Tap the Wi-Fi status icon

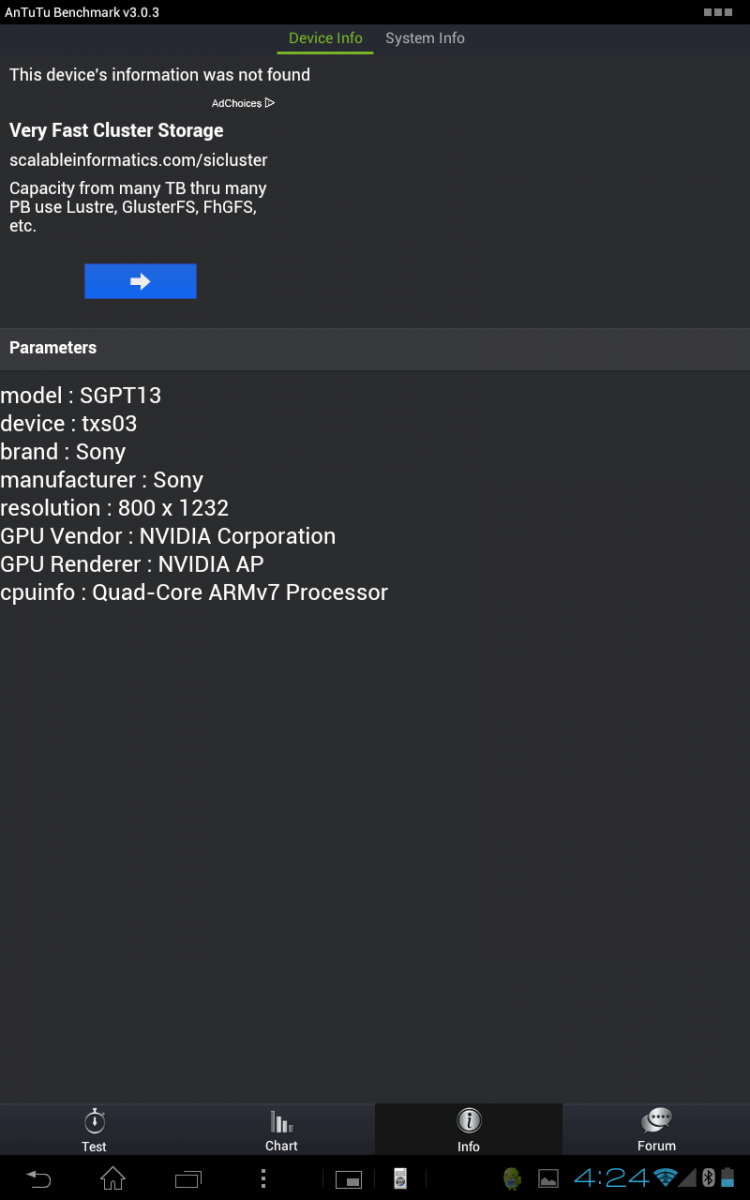[666, 1177]
